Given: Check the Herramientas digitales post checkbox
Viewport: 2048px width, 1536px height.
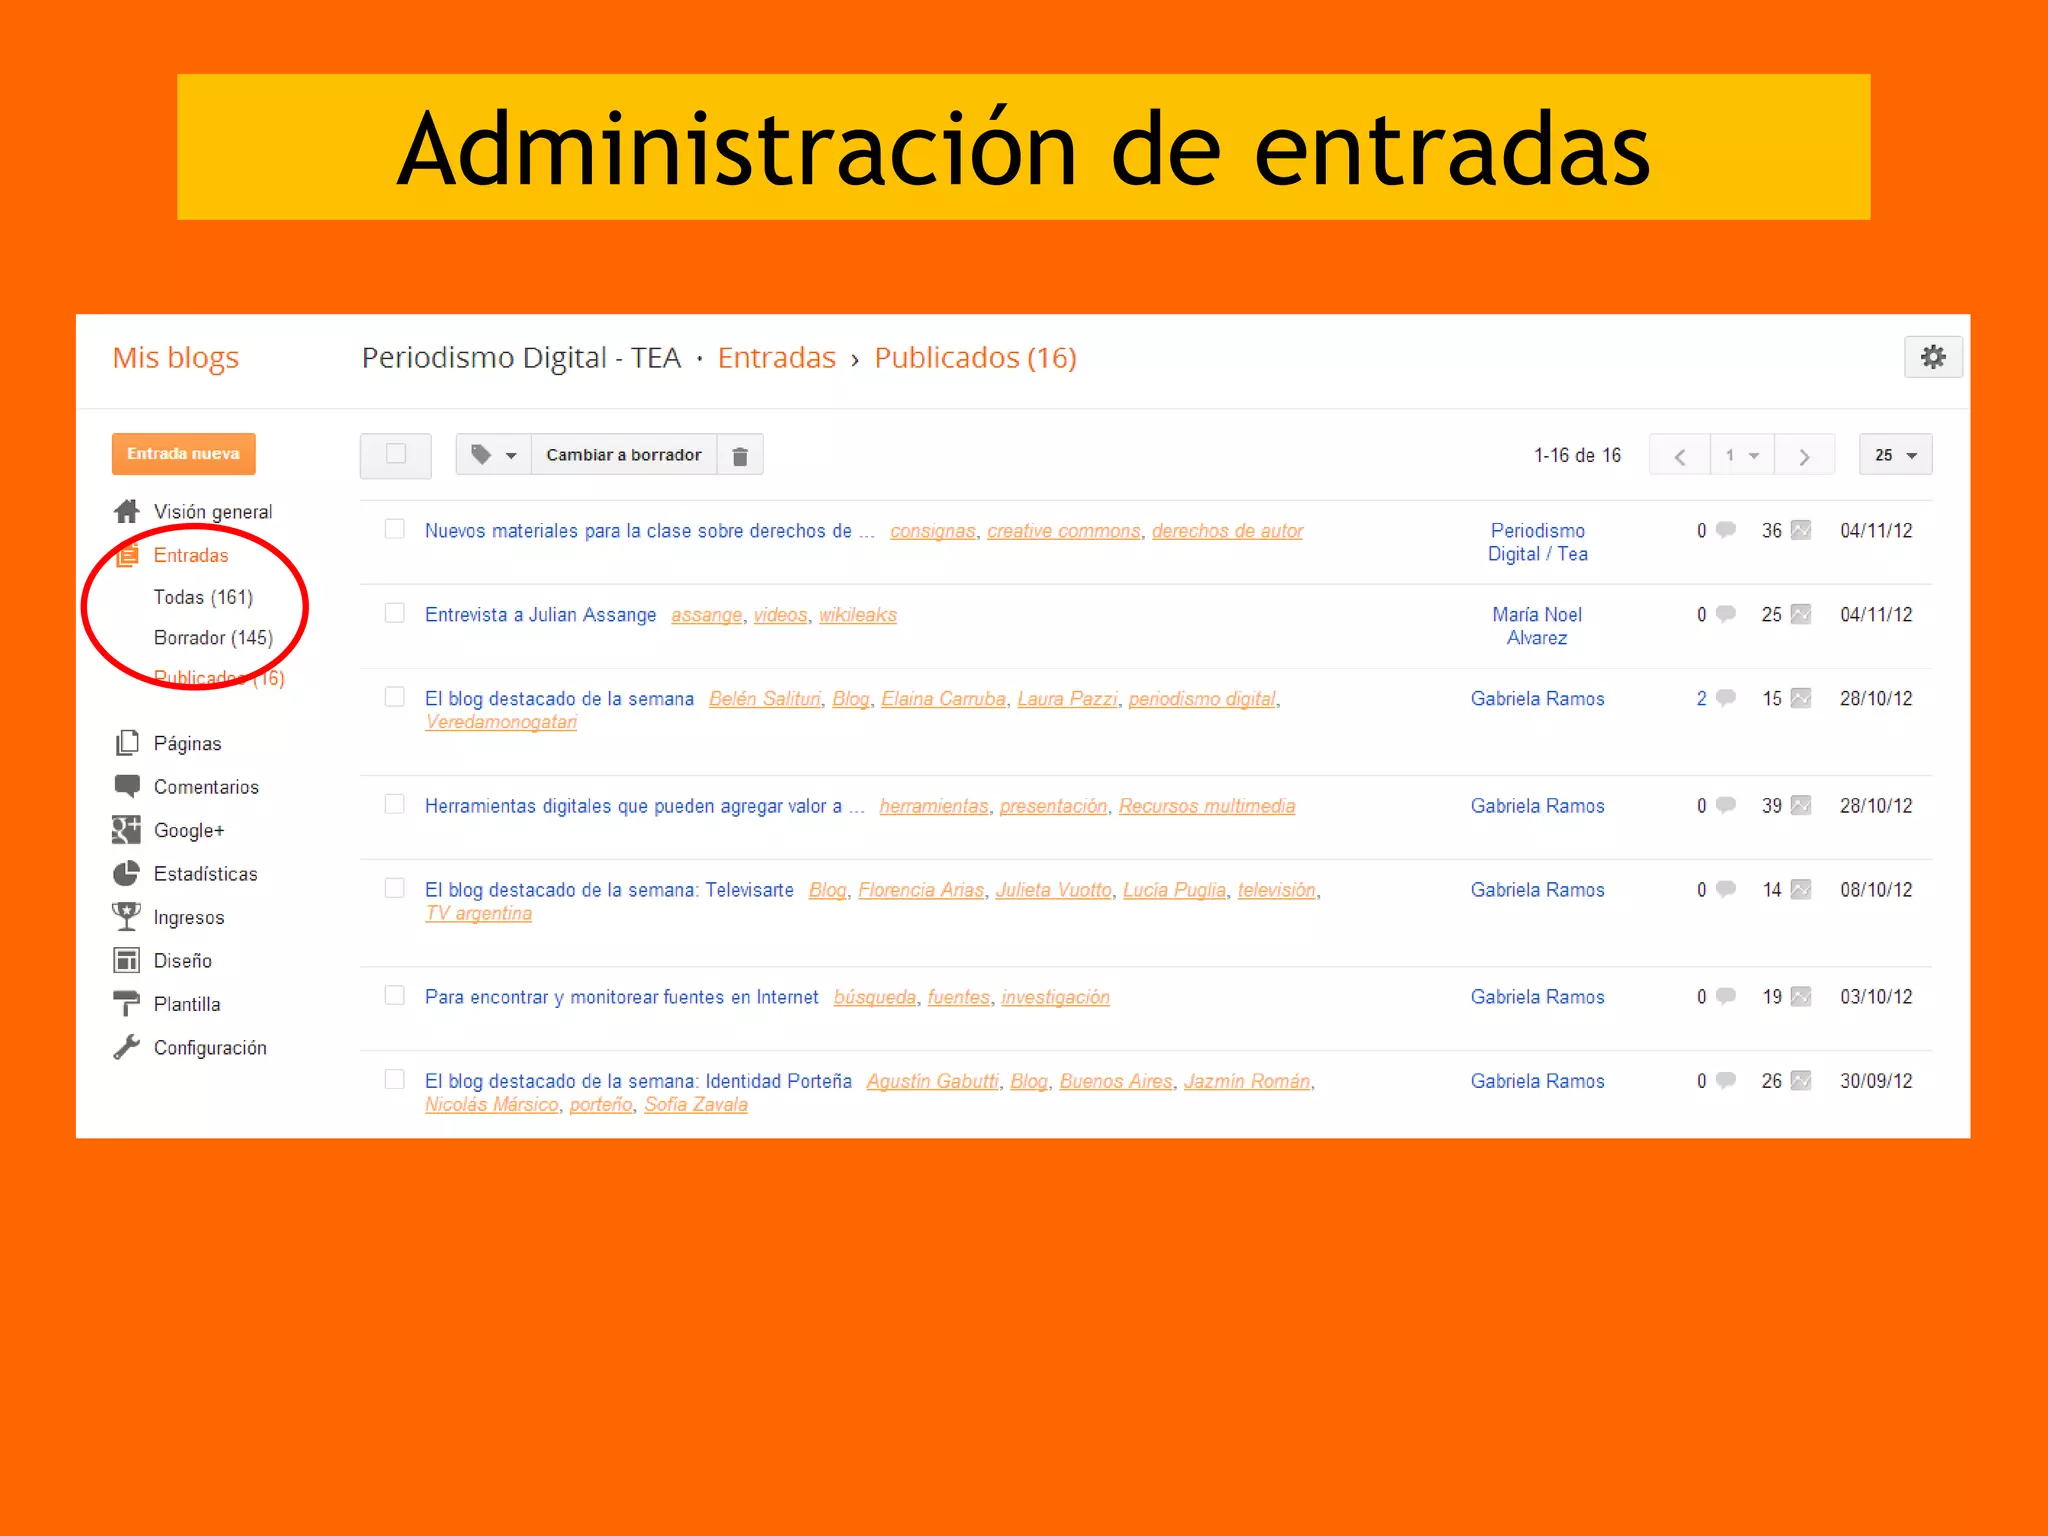Looking at the screenshot, I should 395,804.
